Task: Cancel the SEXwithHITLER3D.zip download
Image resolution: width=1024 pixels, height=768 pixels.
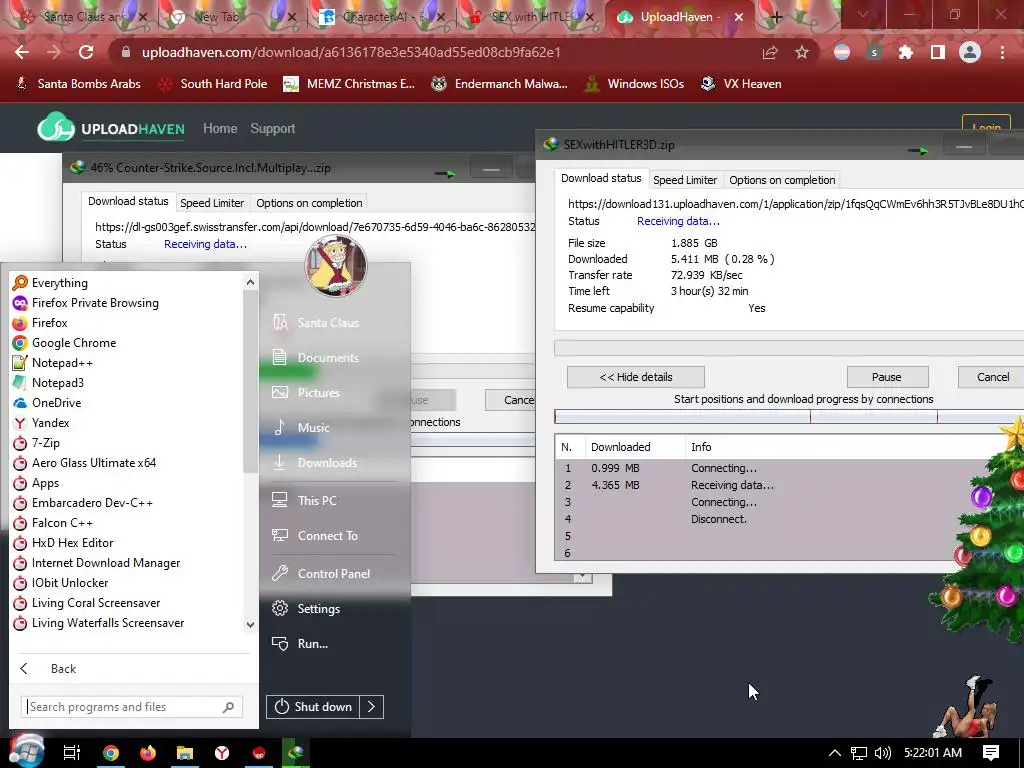Action: pyautogui.click(x=993, y=377)
